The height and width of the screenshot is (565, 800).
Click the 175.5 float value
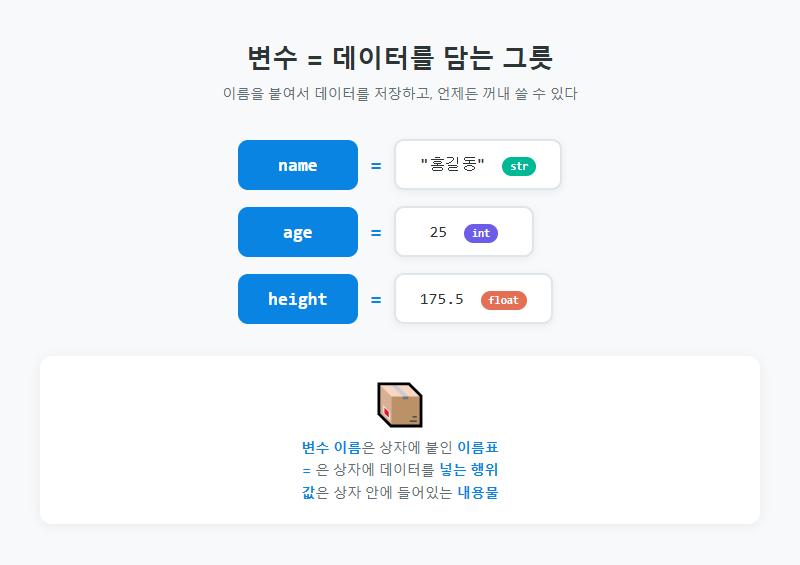click(442, 299)
